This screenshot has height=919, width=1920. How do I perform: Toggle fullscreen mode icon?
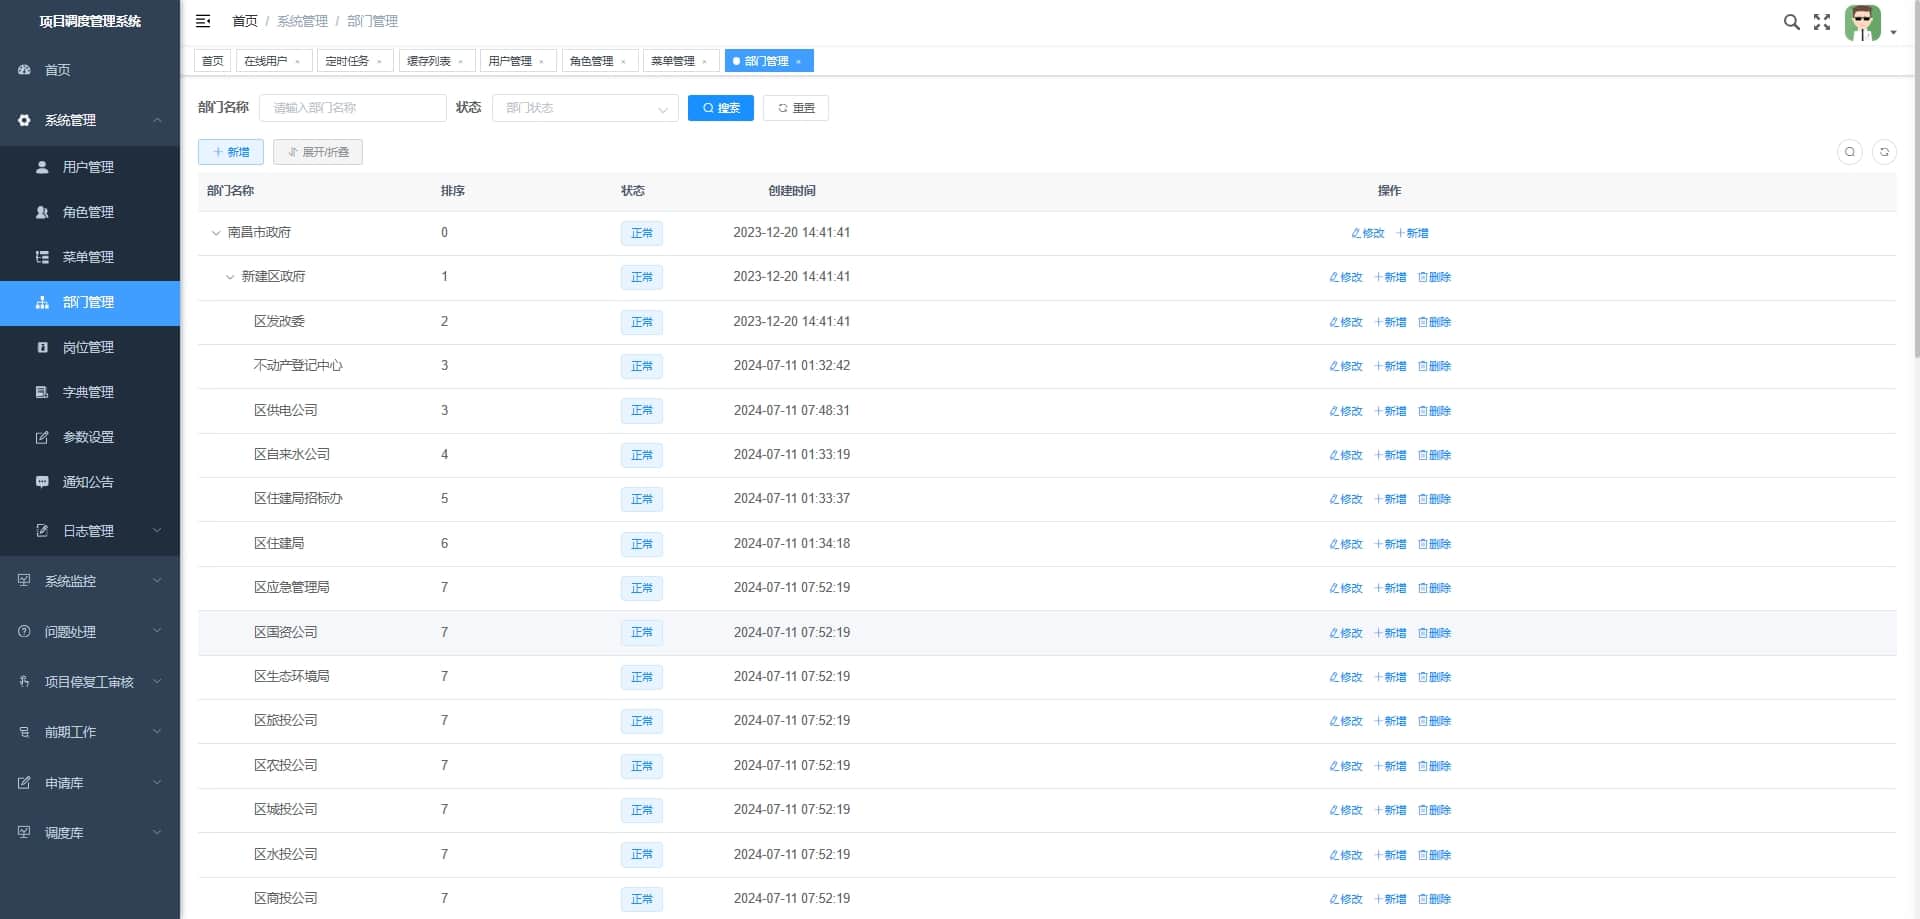tap(1822, 22)
